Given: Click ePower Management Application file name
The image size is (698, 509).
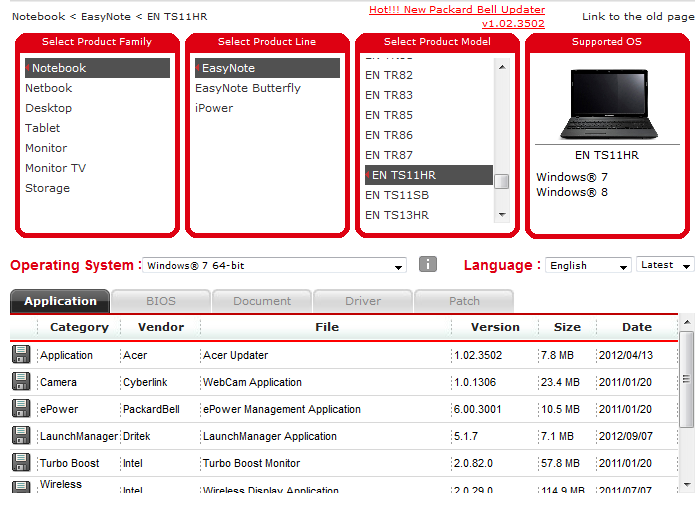Looking at the screenshot, I should point(282,409).
